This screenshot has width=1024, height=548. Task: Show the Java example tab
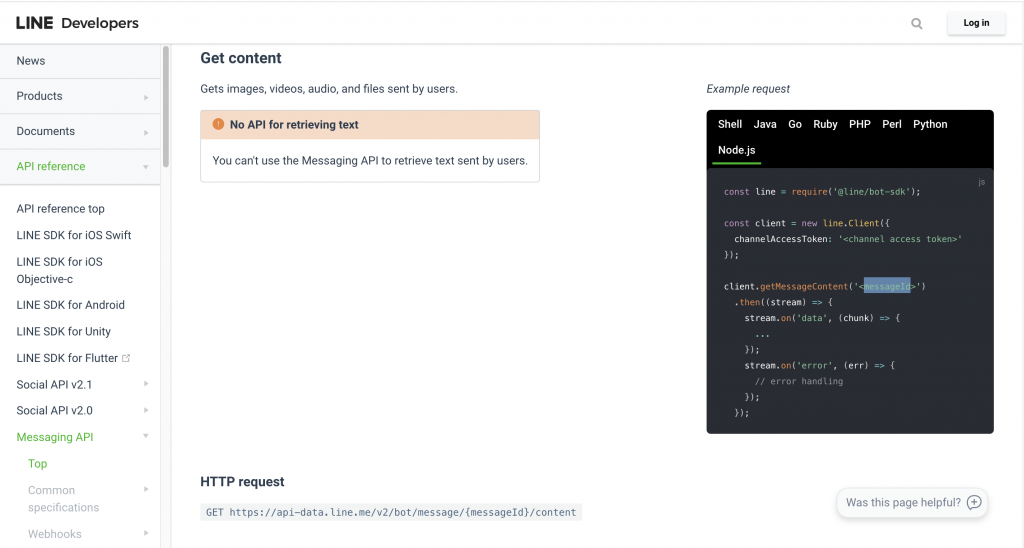765,124
